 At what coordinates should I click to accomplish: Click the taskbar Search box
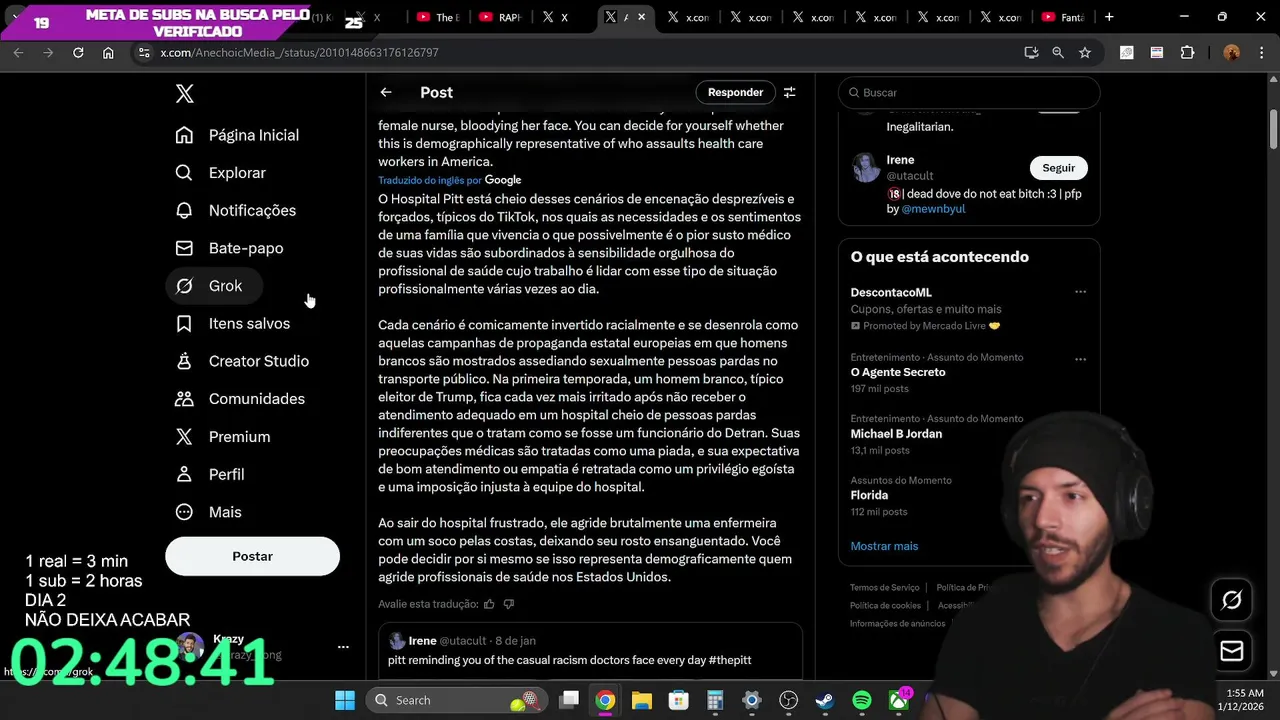point(456,700)
